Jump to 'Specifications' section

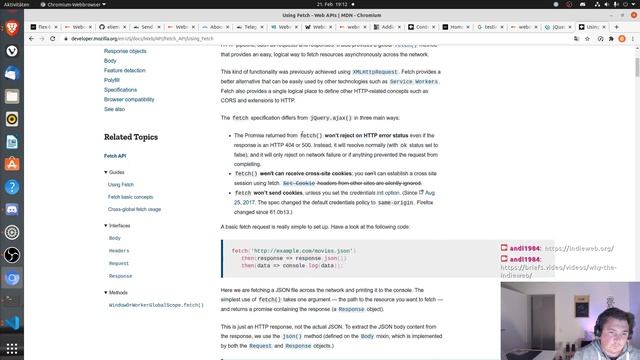pyautogui.click(x=120, y=90)
